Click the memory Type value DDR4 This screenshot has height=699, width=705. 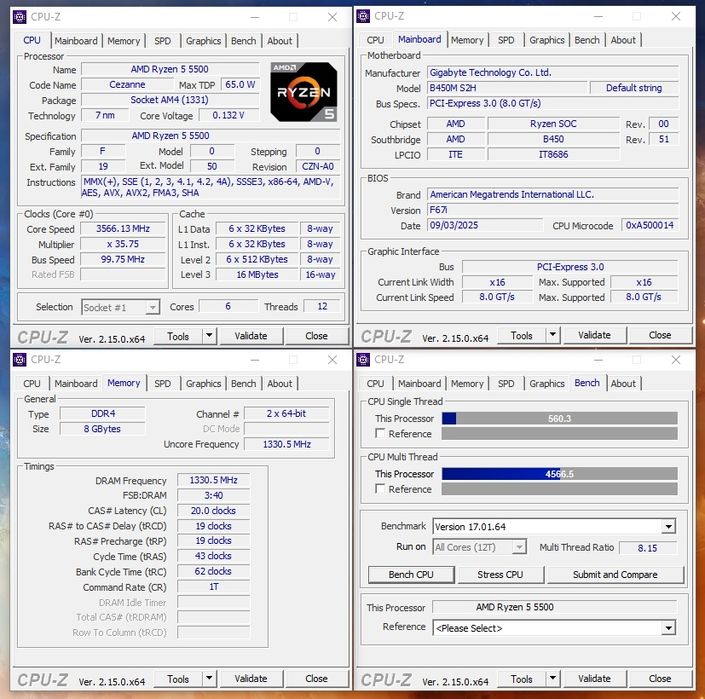click(103, 414)
